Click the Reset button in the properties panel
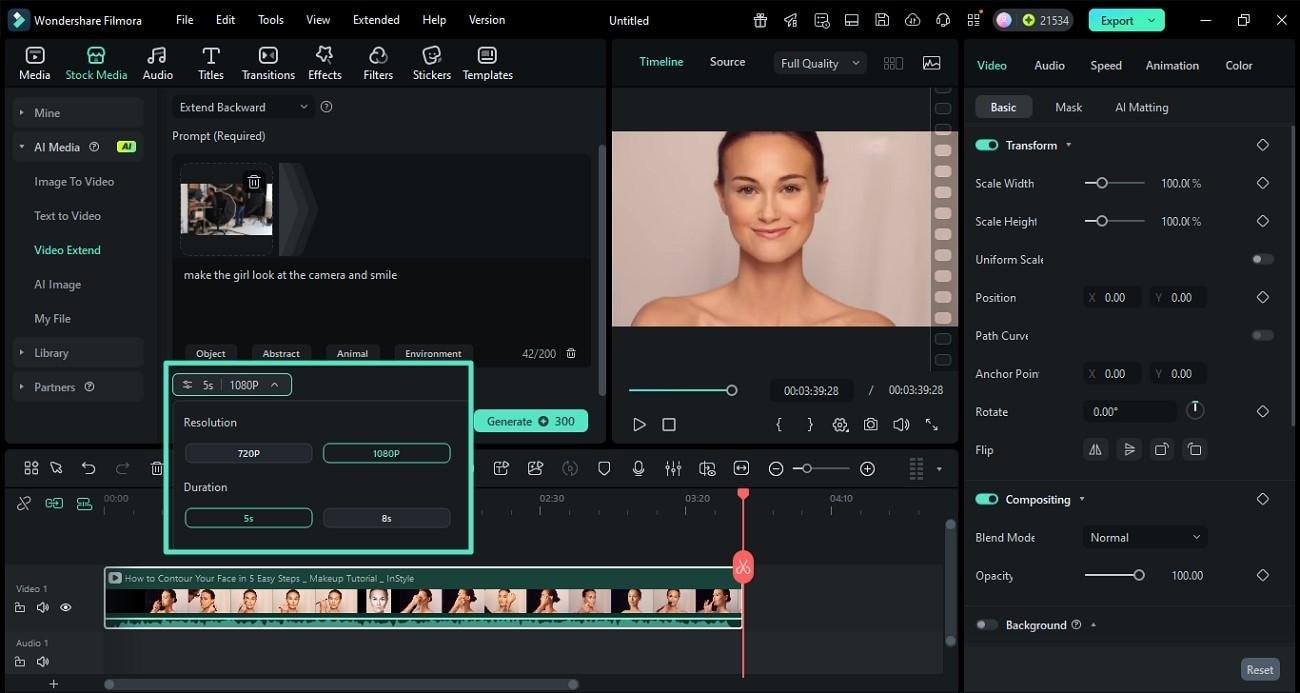Screen dimensions: 1300x693 coord(1259,669)
